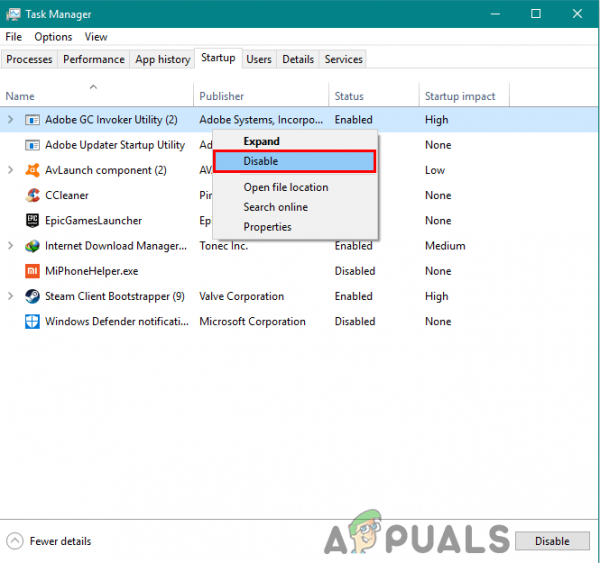Expand the Internet Download Manager group

tap(11, 246)
